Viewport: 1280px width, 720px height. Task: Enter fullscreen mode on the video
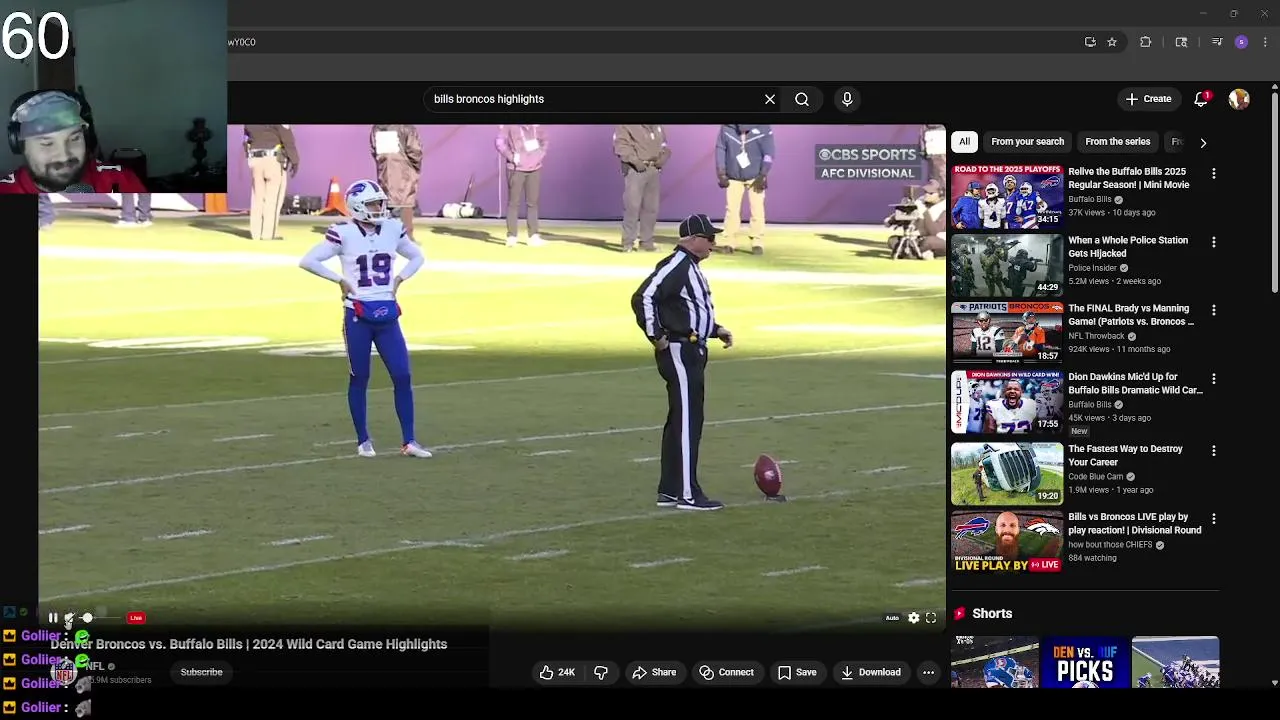pyautogui.click(x=931, y=618)
